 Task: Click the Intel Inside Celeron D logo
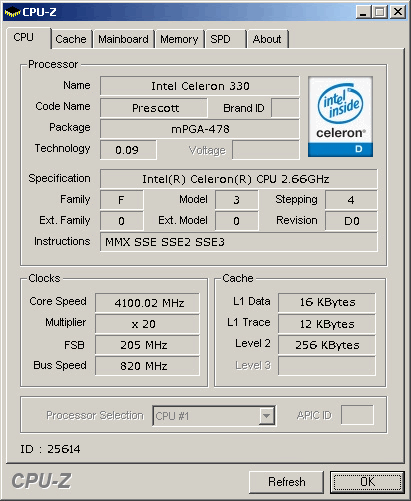click(340, 116)
